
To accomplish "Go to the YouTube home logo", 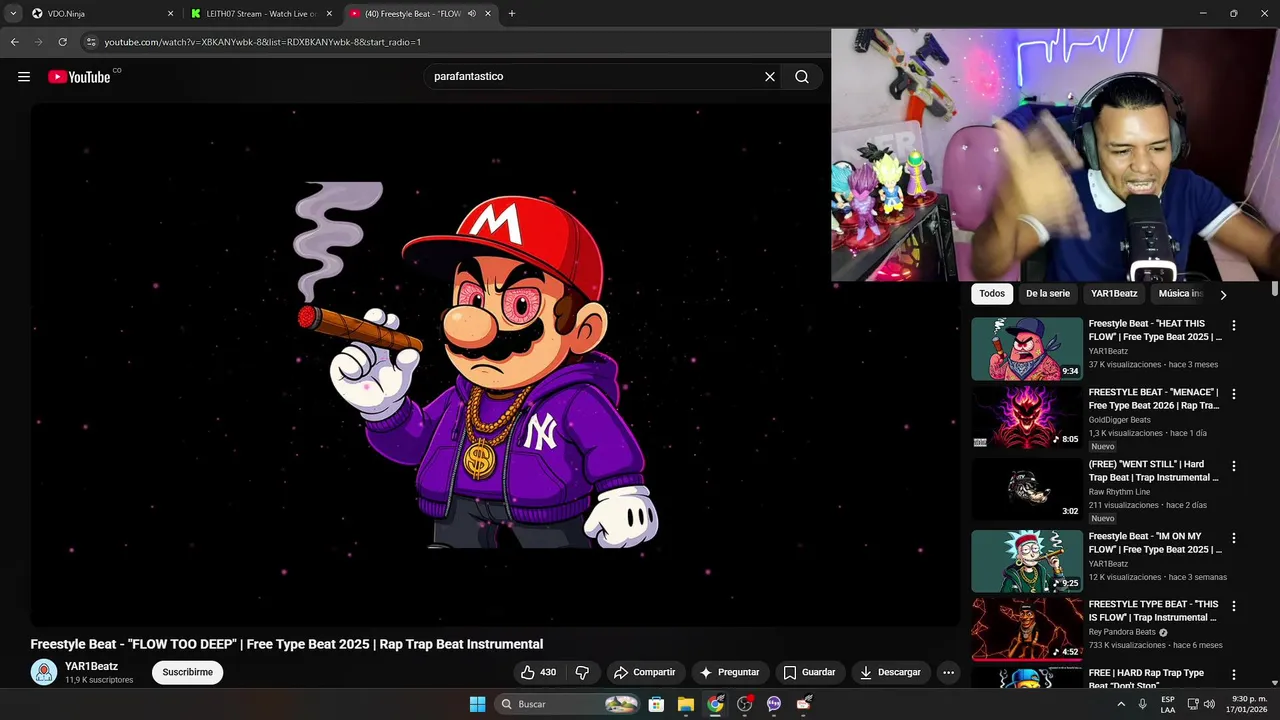I will [79, 77].
